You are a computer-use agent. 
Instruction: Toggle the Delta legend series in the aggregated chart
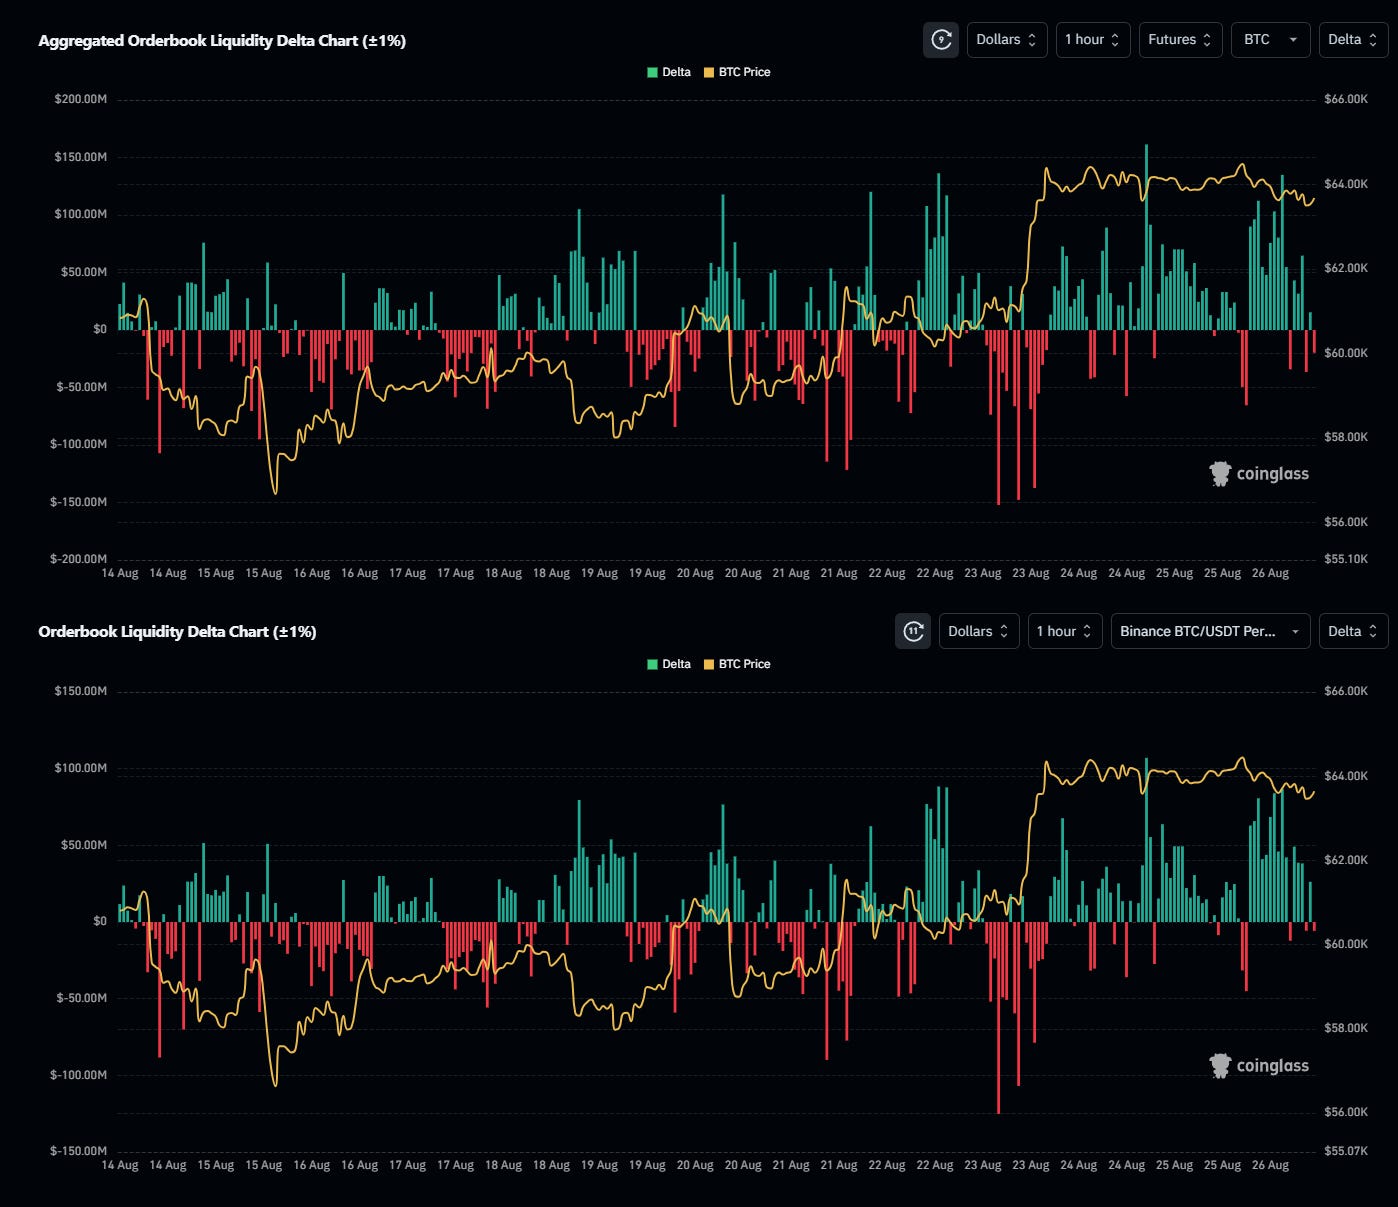[669, 72]
